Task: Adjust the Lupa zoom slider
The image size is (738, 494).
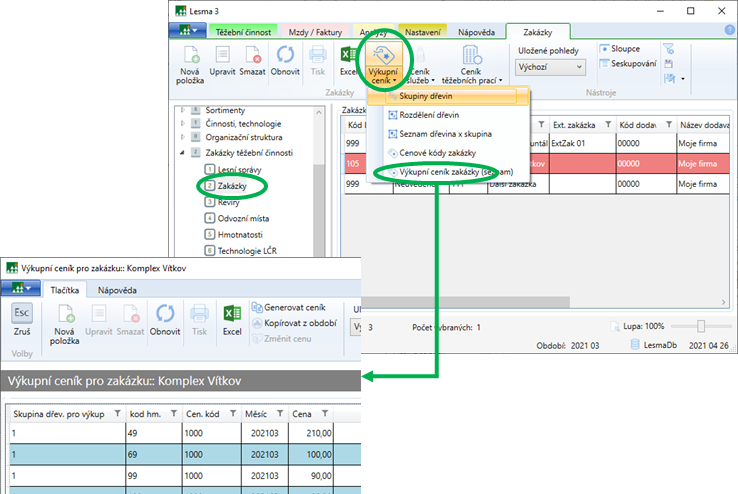Action: [701, 326]
